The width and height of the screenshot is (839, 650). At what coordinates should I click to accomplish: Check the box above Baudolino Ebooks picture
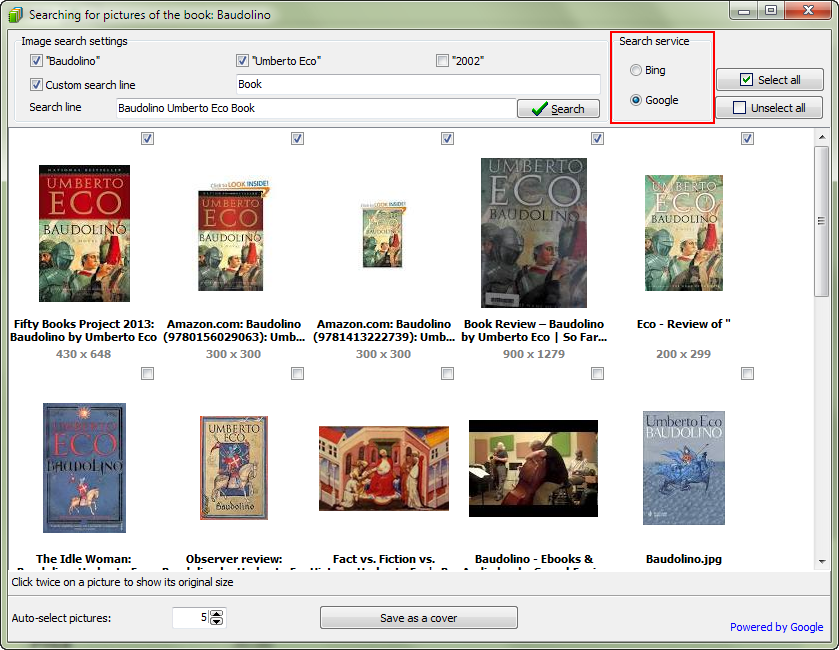(x=598, y=373)
